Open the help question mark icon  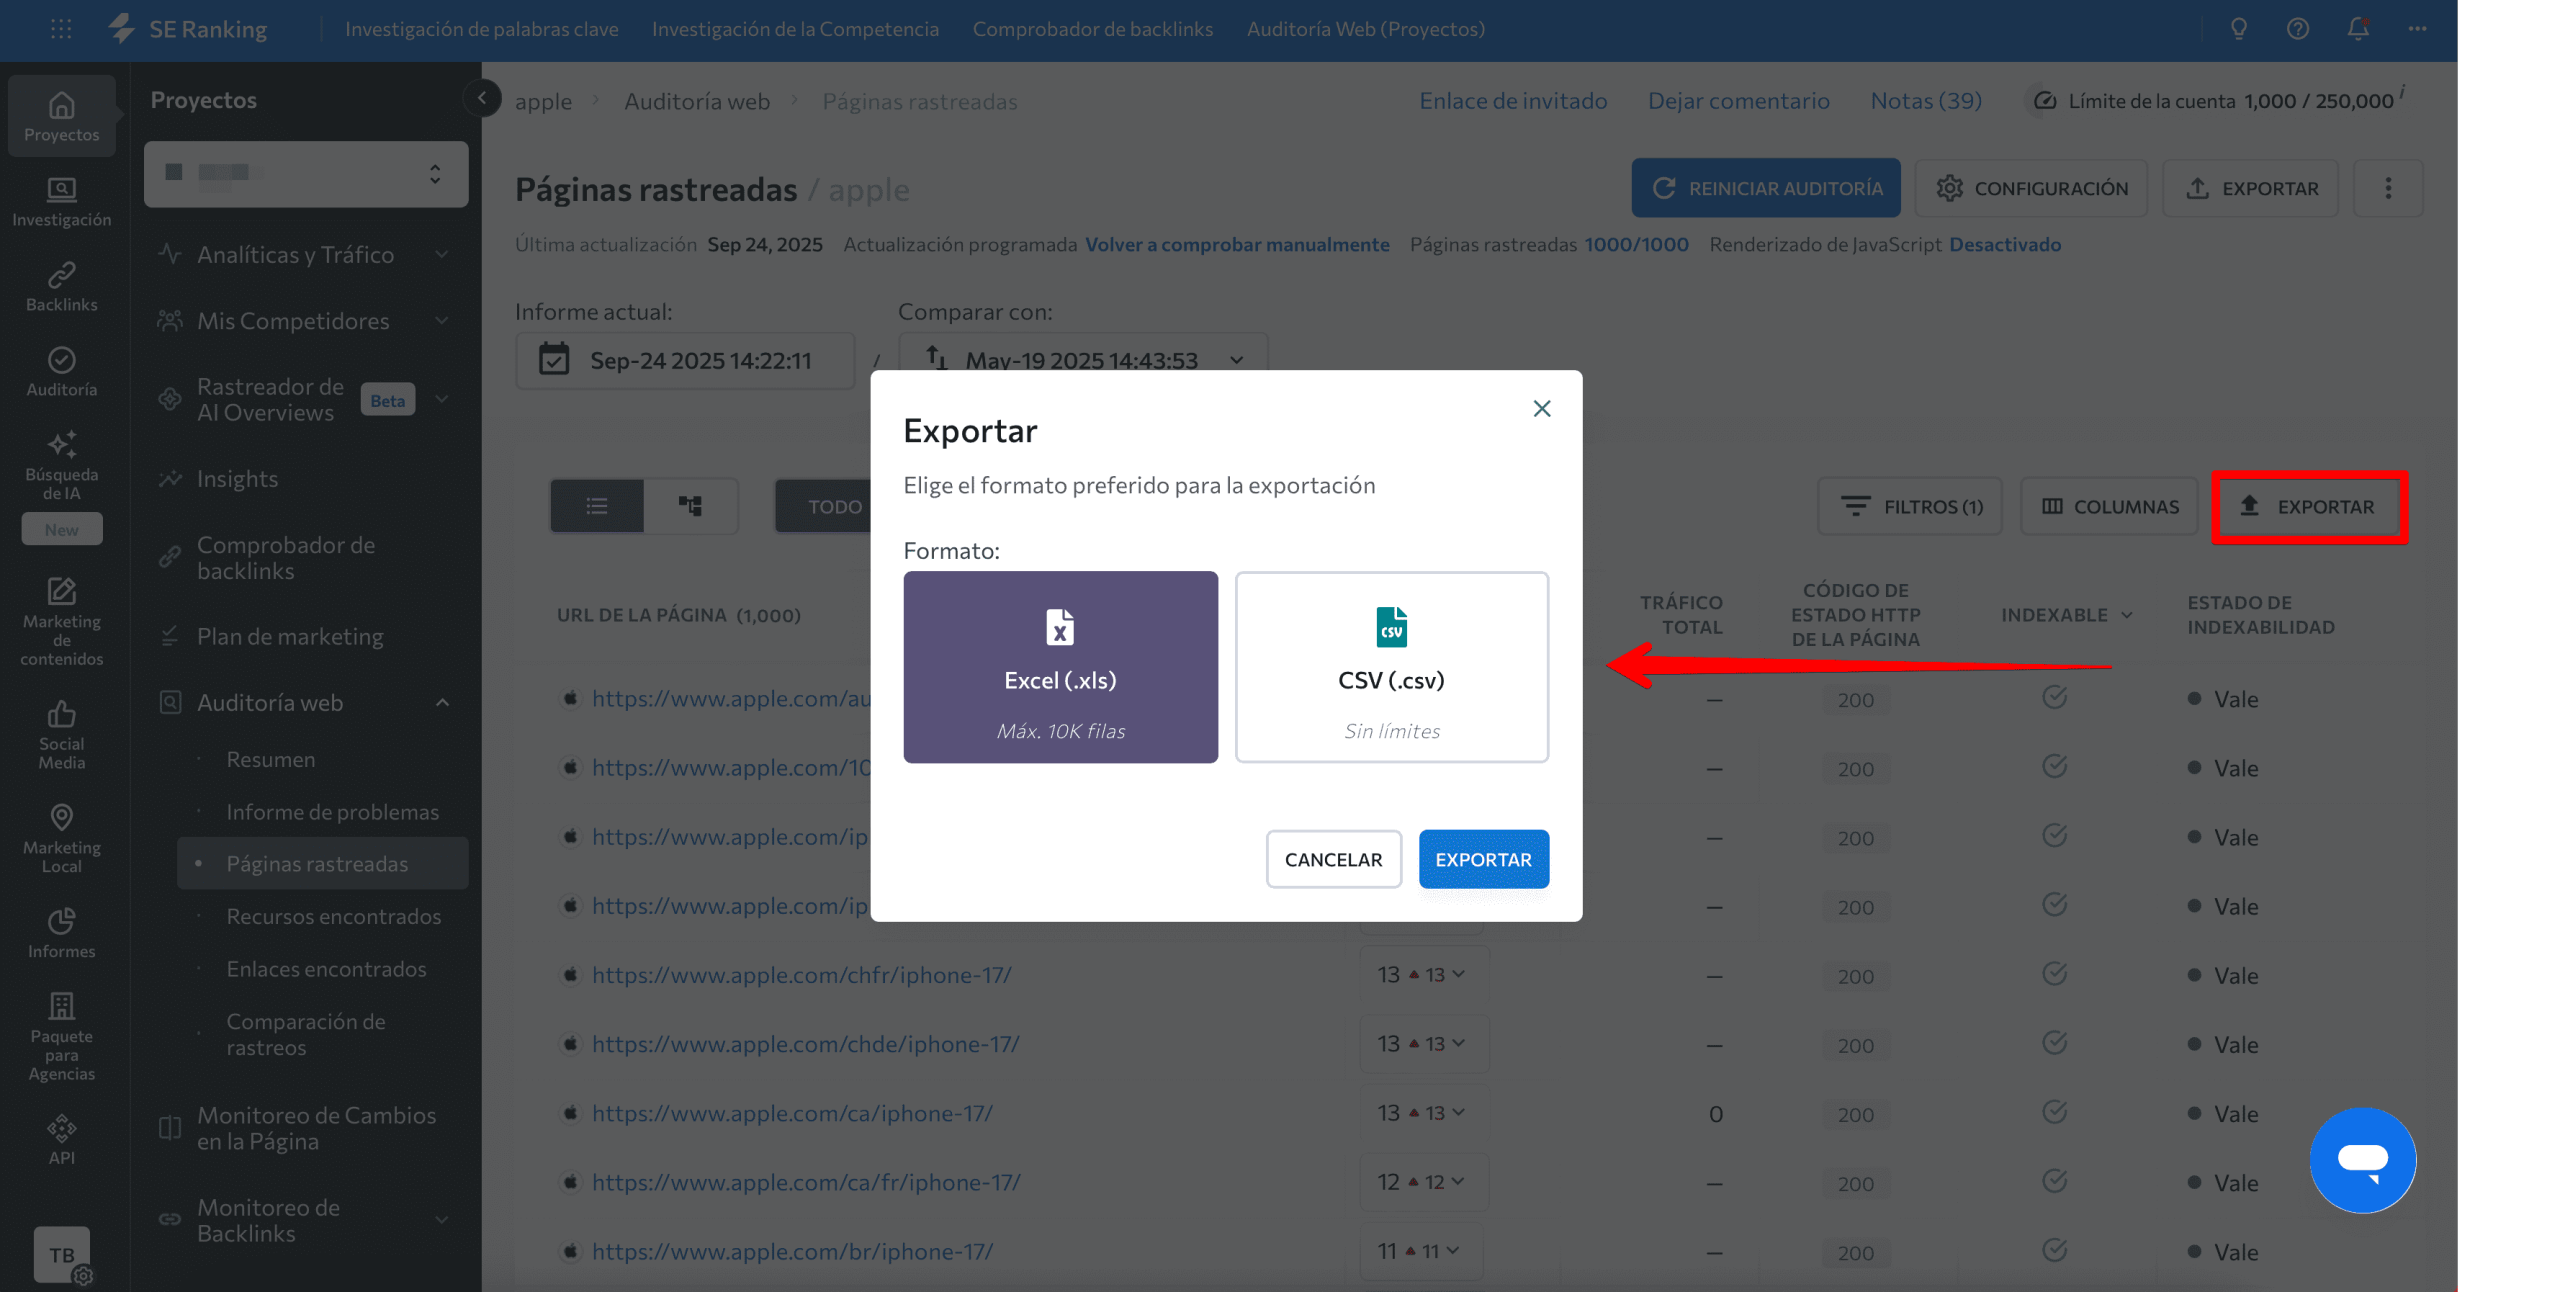click(2298, 29)
